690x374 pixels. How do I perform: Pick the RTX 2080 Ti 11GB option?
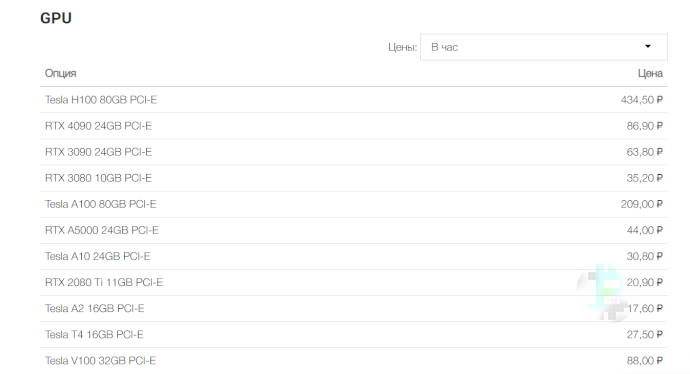[354, 282]
